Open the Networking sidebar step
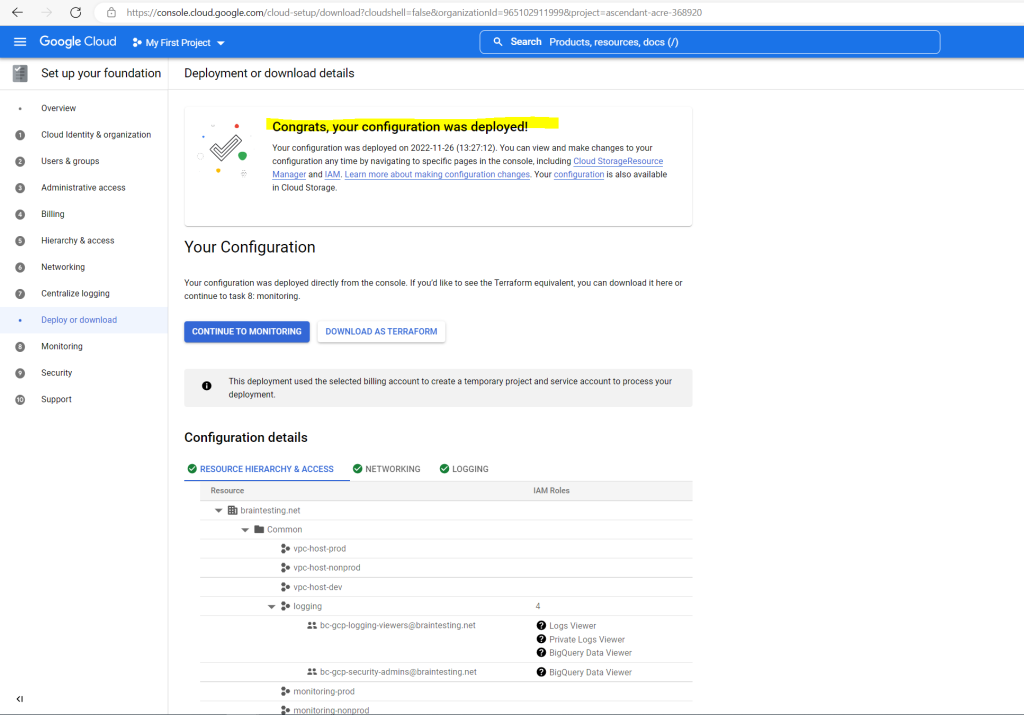Screen dimensions: 1024x715 63,267
